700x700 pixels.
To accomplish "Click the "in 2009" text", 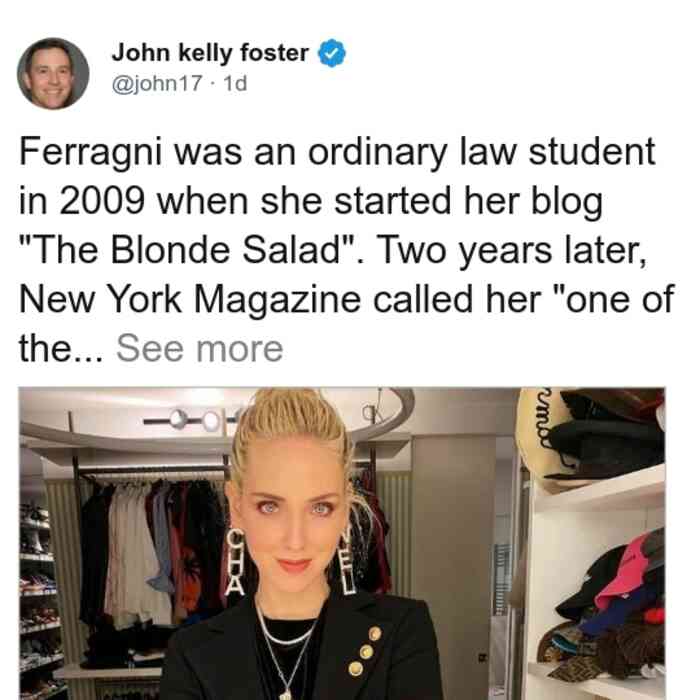I will [82, 201].
